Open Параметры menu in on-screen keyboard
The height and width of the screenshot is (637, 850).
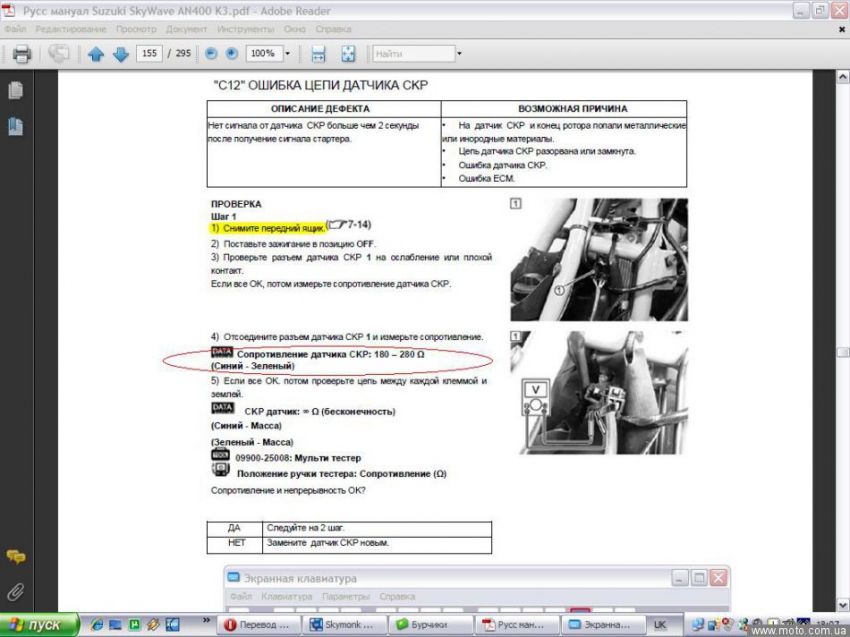point(346,596)
